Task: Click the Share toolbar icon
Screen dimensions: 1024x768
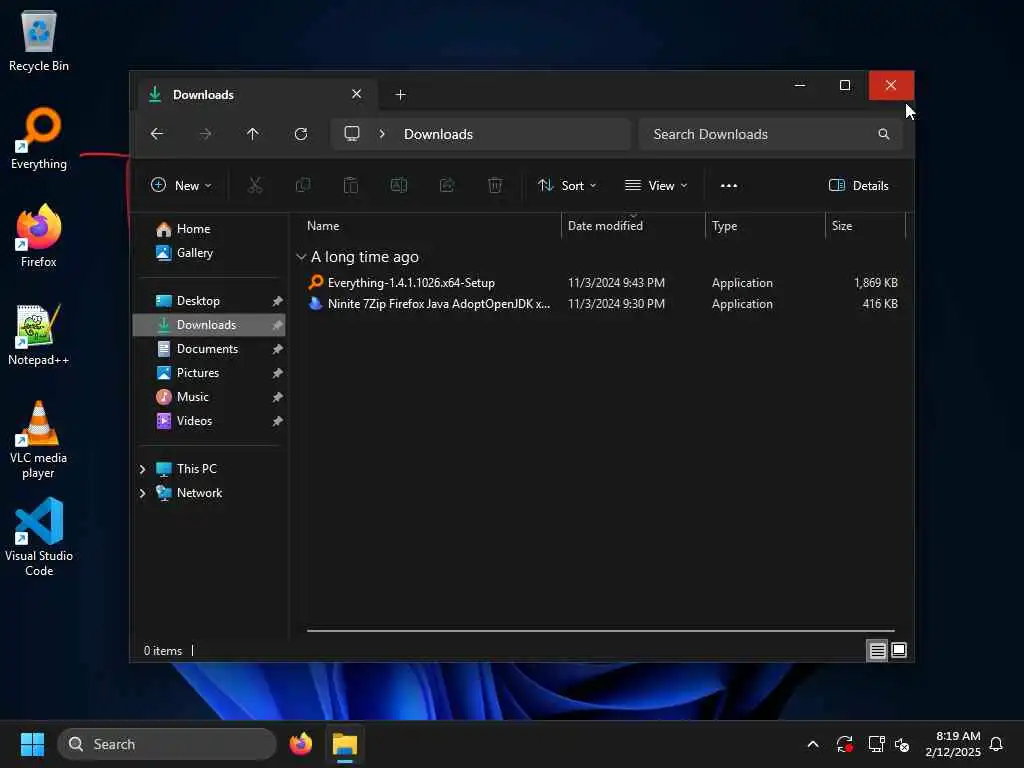Action: [x=447, y=185]
